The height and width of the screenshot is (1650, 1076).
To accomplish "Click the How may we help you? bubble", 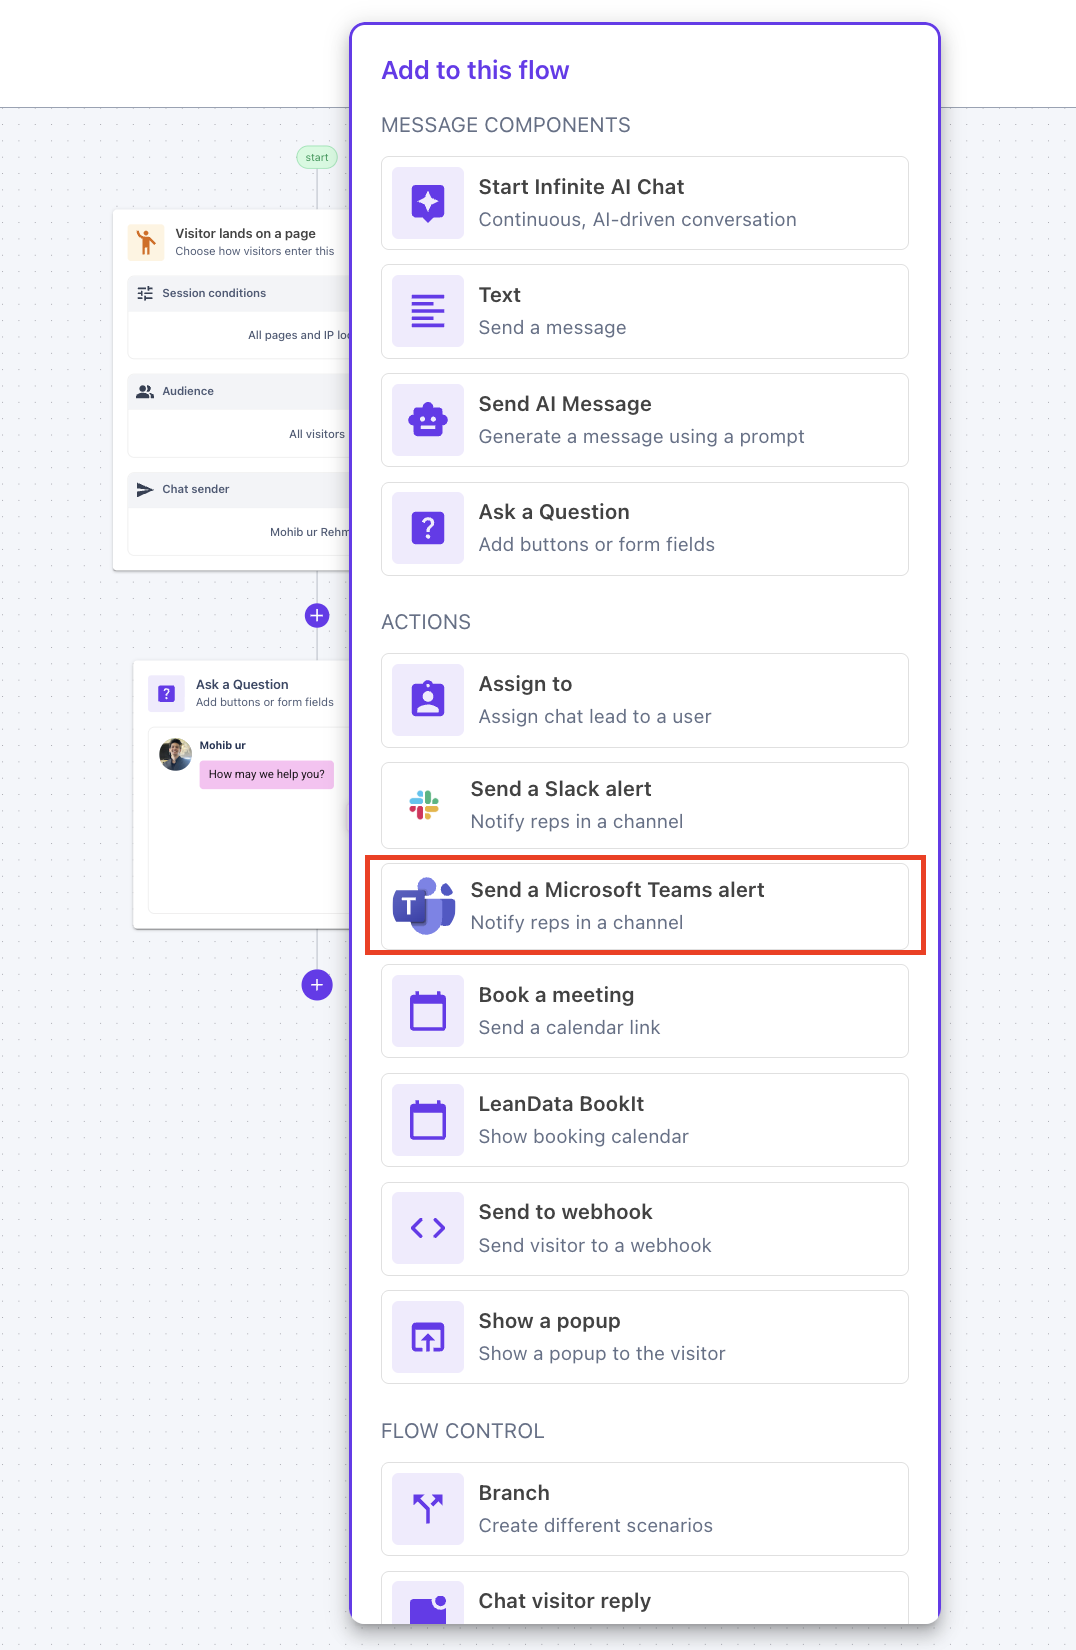I will [x=267, y=774].
